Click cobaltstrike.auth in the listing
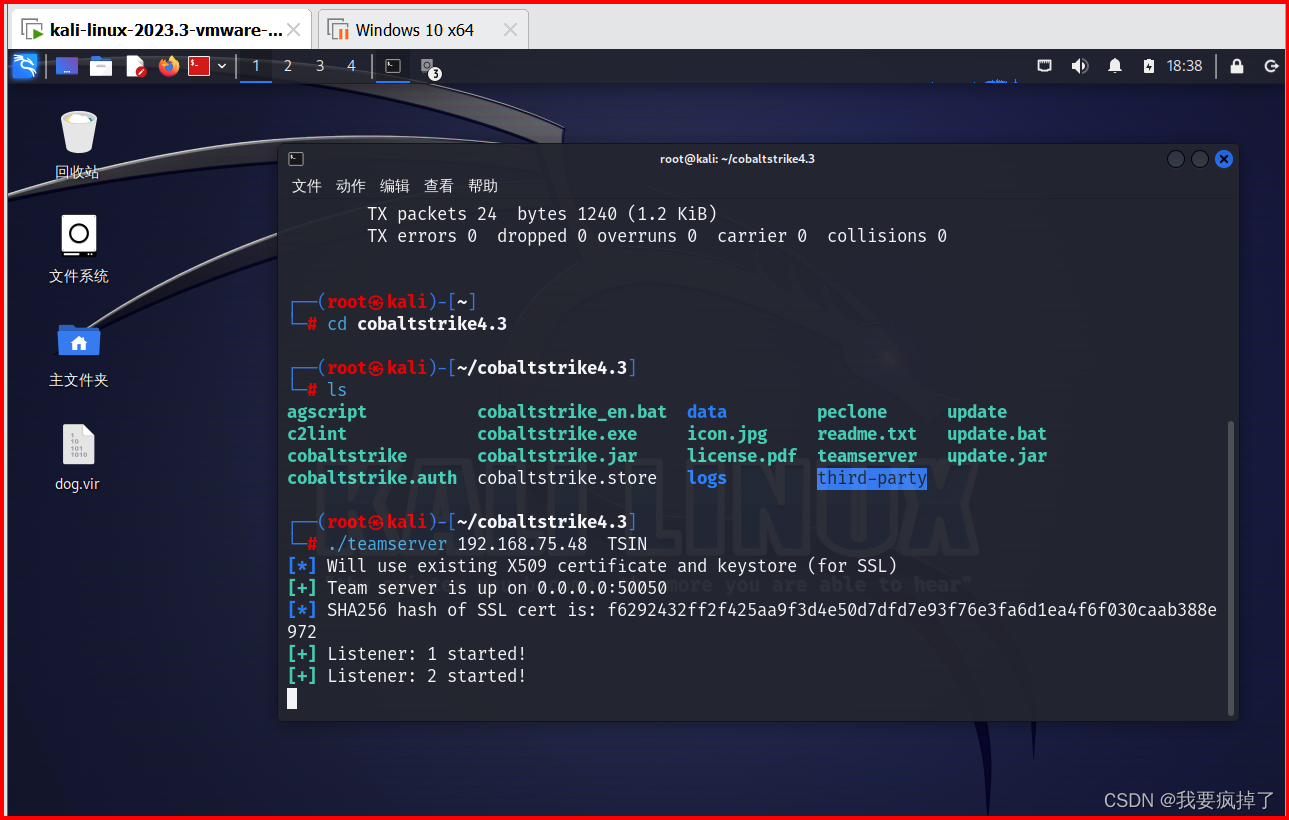This screenshot has height=820, width=1289. tap(372, 478)
